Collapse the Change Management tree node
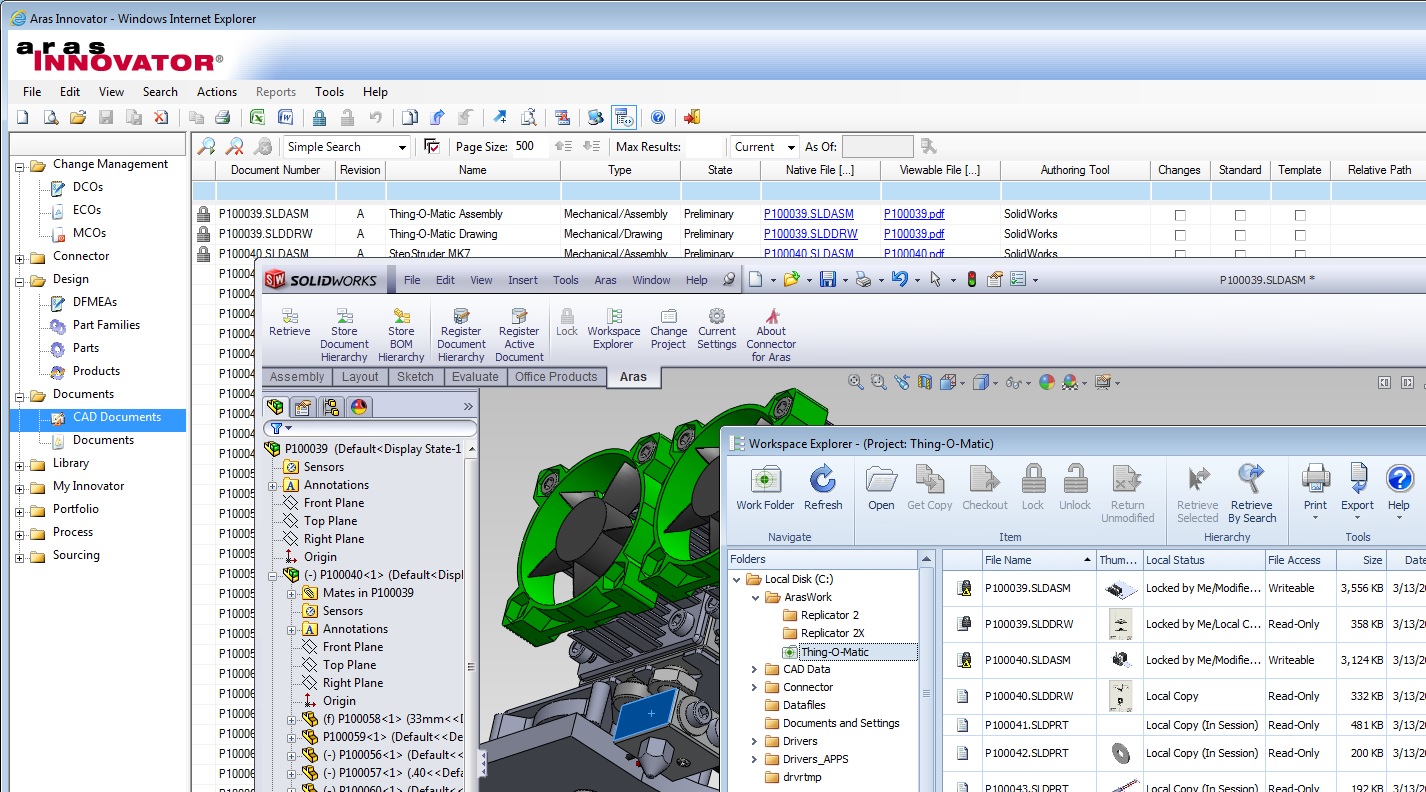 pos(20,167)
